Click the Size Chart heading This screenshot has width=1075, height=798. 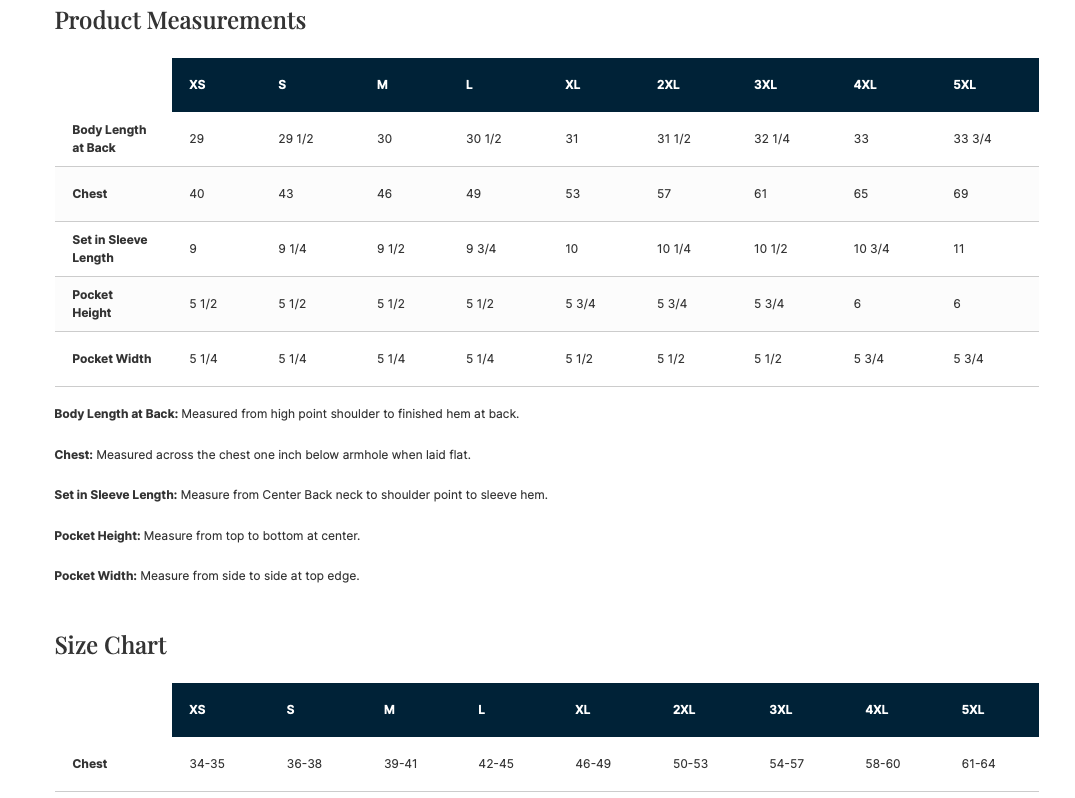110,645
